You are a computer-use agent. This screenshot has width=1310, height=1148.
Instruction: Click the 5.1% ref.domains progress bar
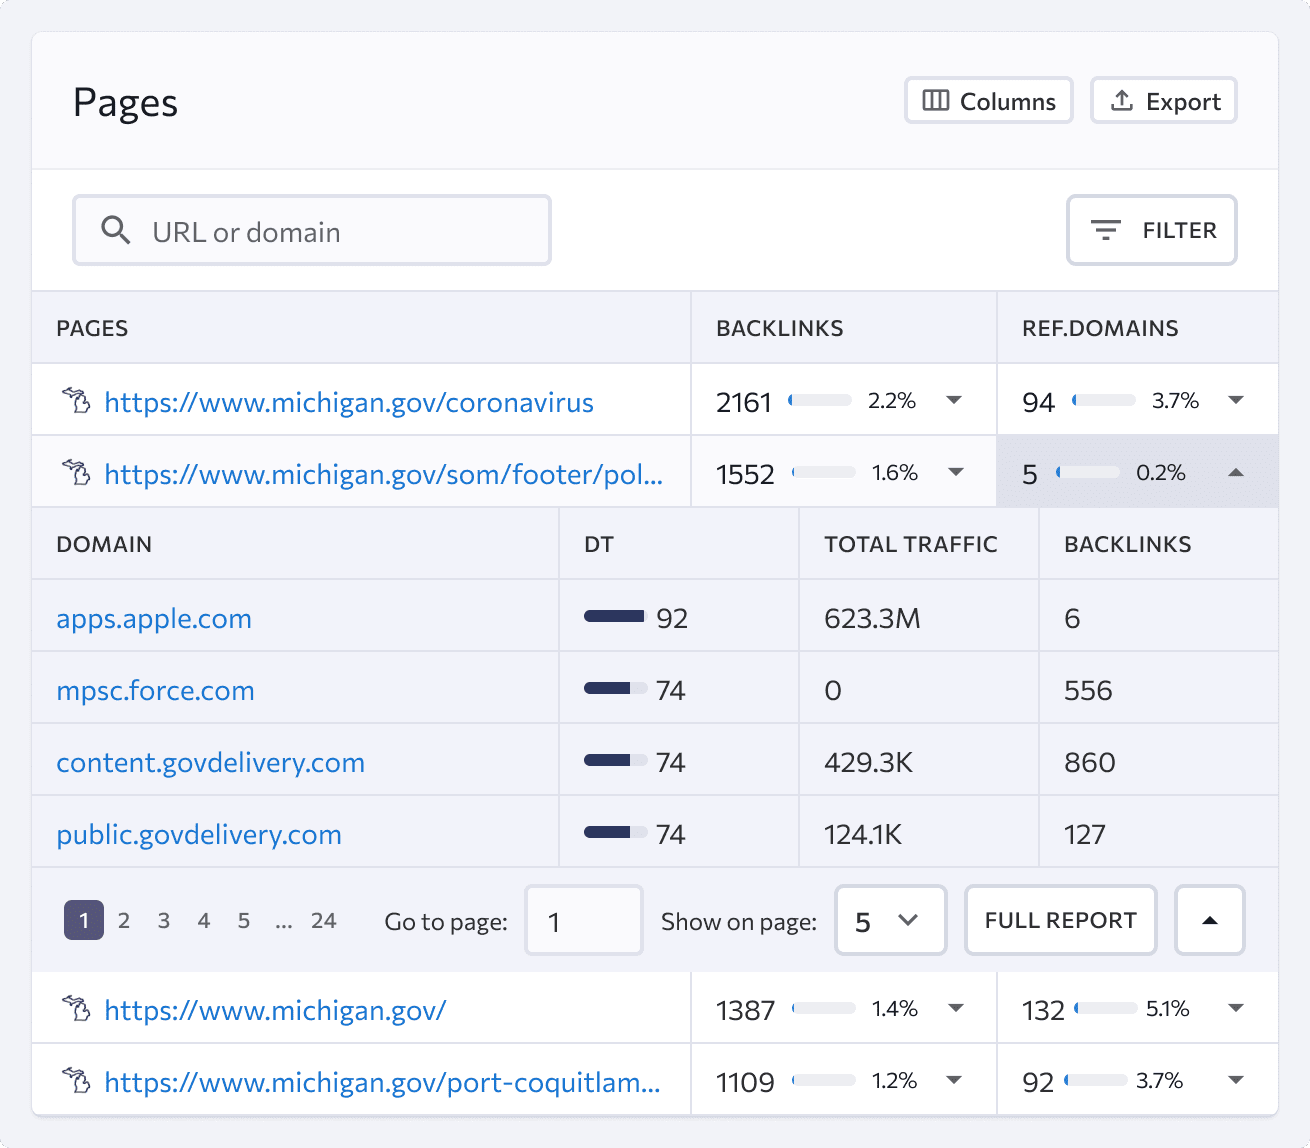point(1105,1008)
